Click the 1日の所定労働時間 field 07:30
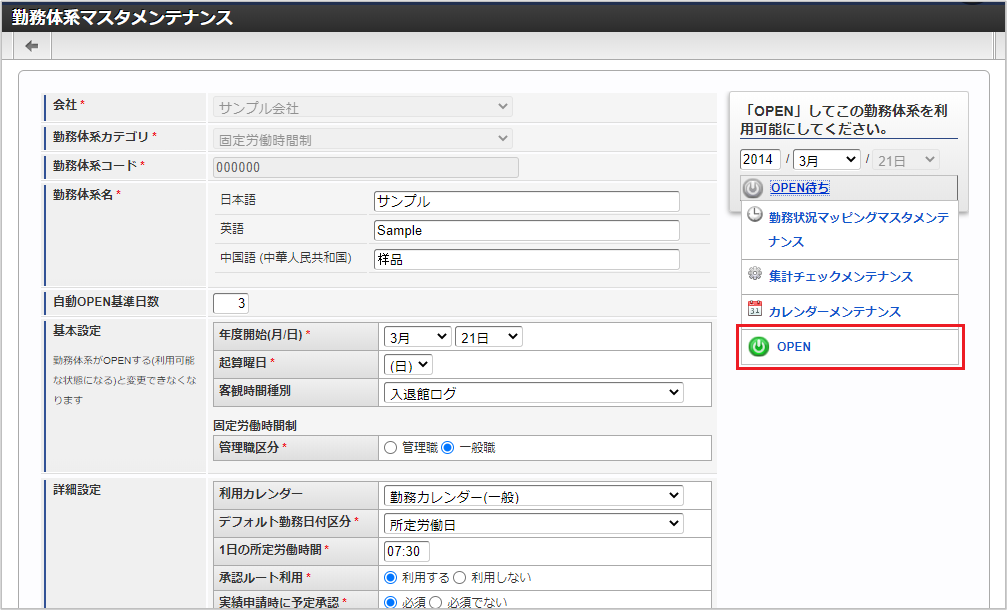 pos(407,551)
